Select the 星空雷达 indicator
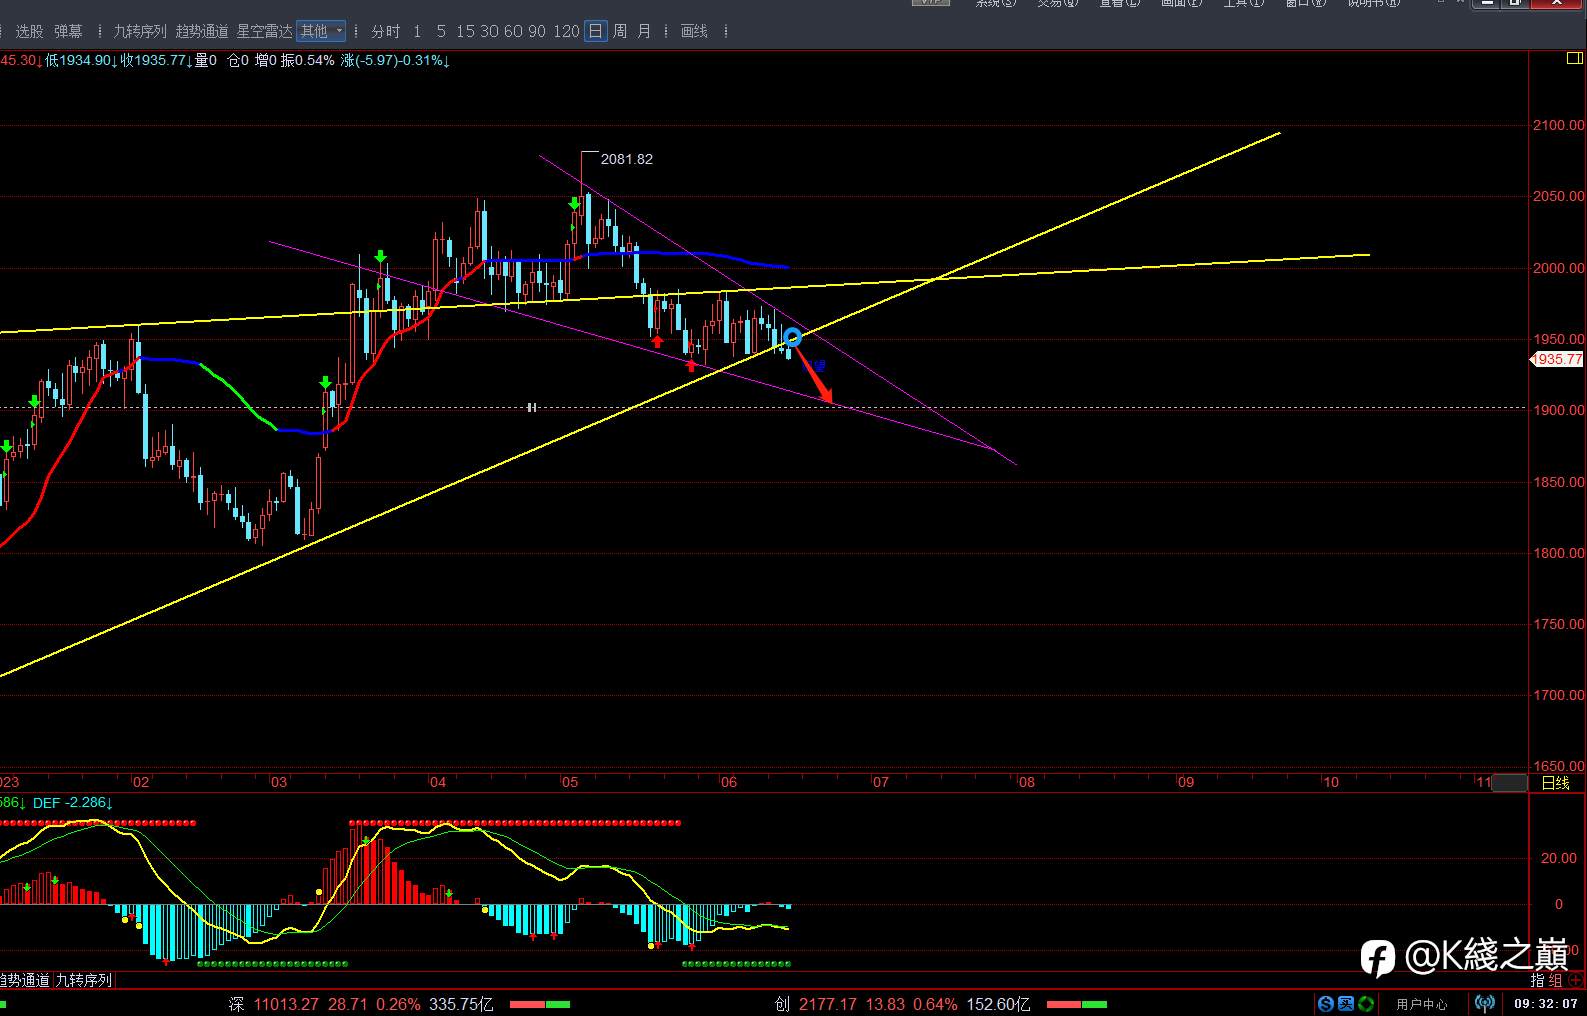1587x1016 pixels. 264,32
